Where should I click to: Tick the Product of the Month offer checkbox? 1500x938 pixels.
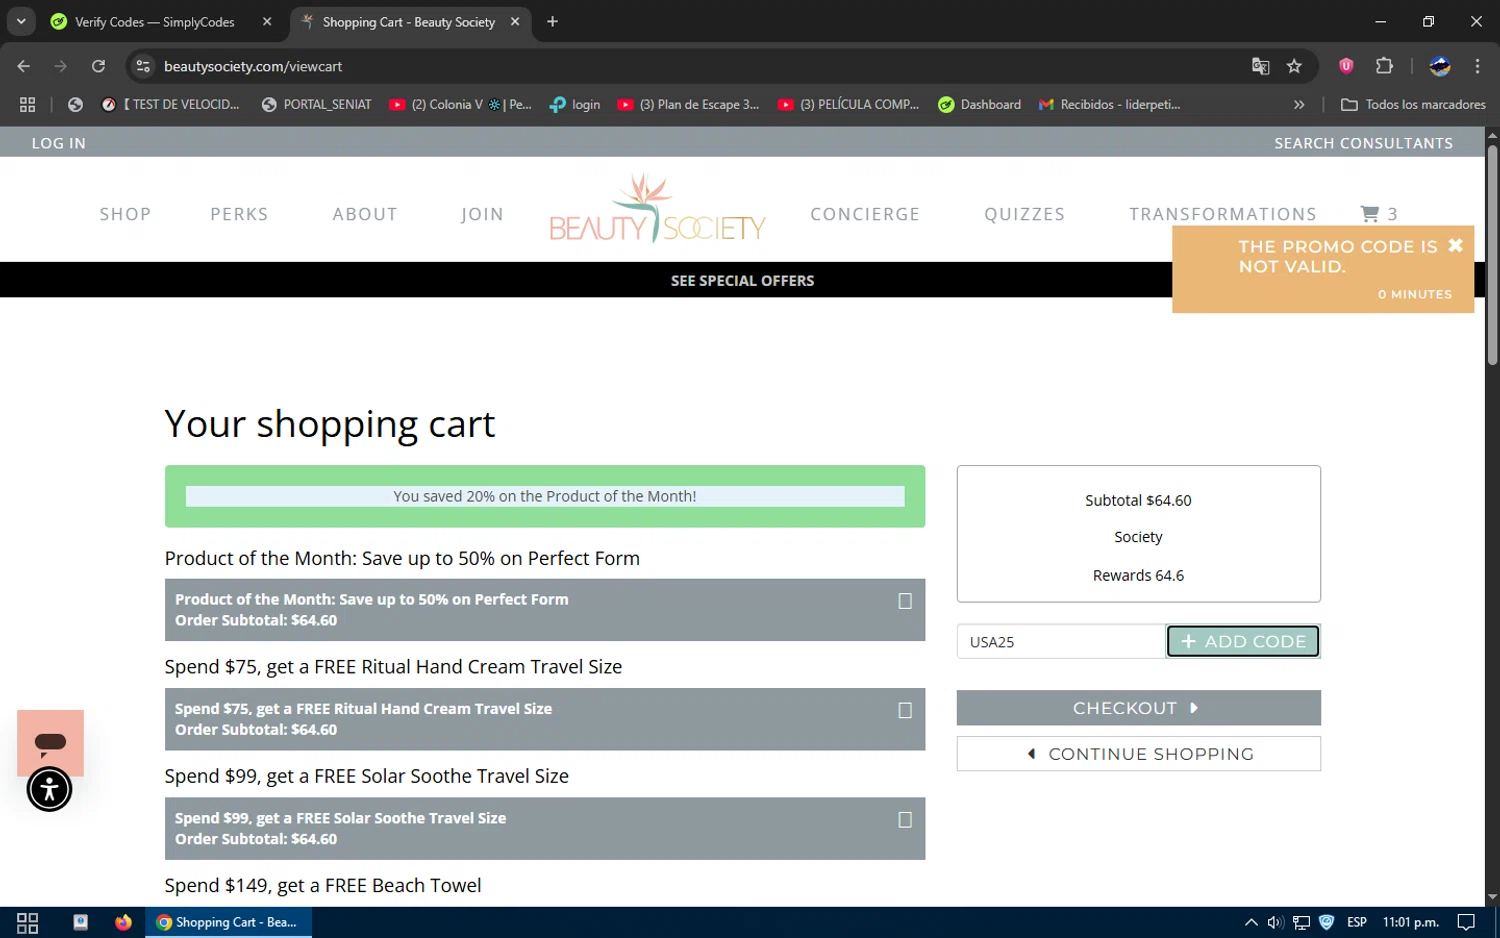[905, 601]
